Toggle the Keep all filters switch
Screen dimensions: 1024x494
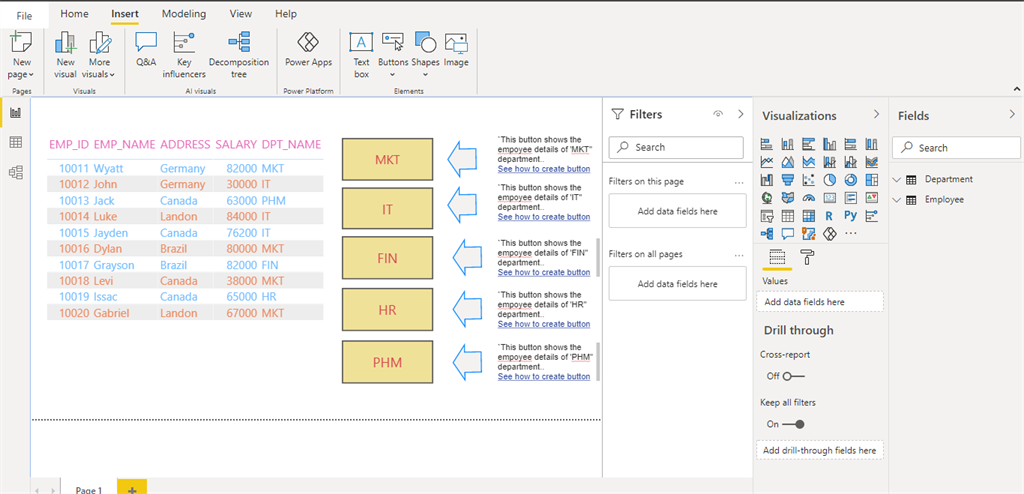point(794,424)
